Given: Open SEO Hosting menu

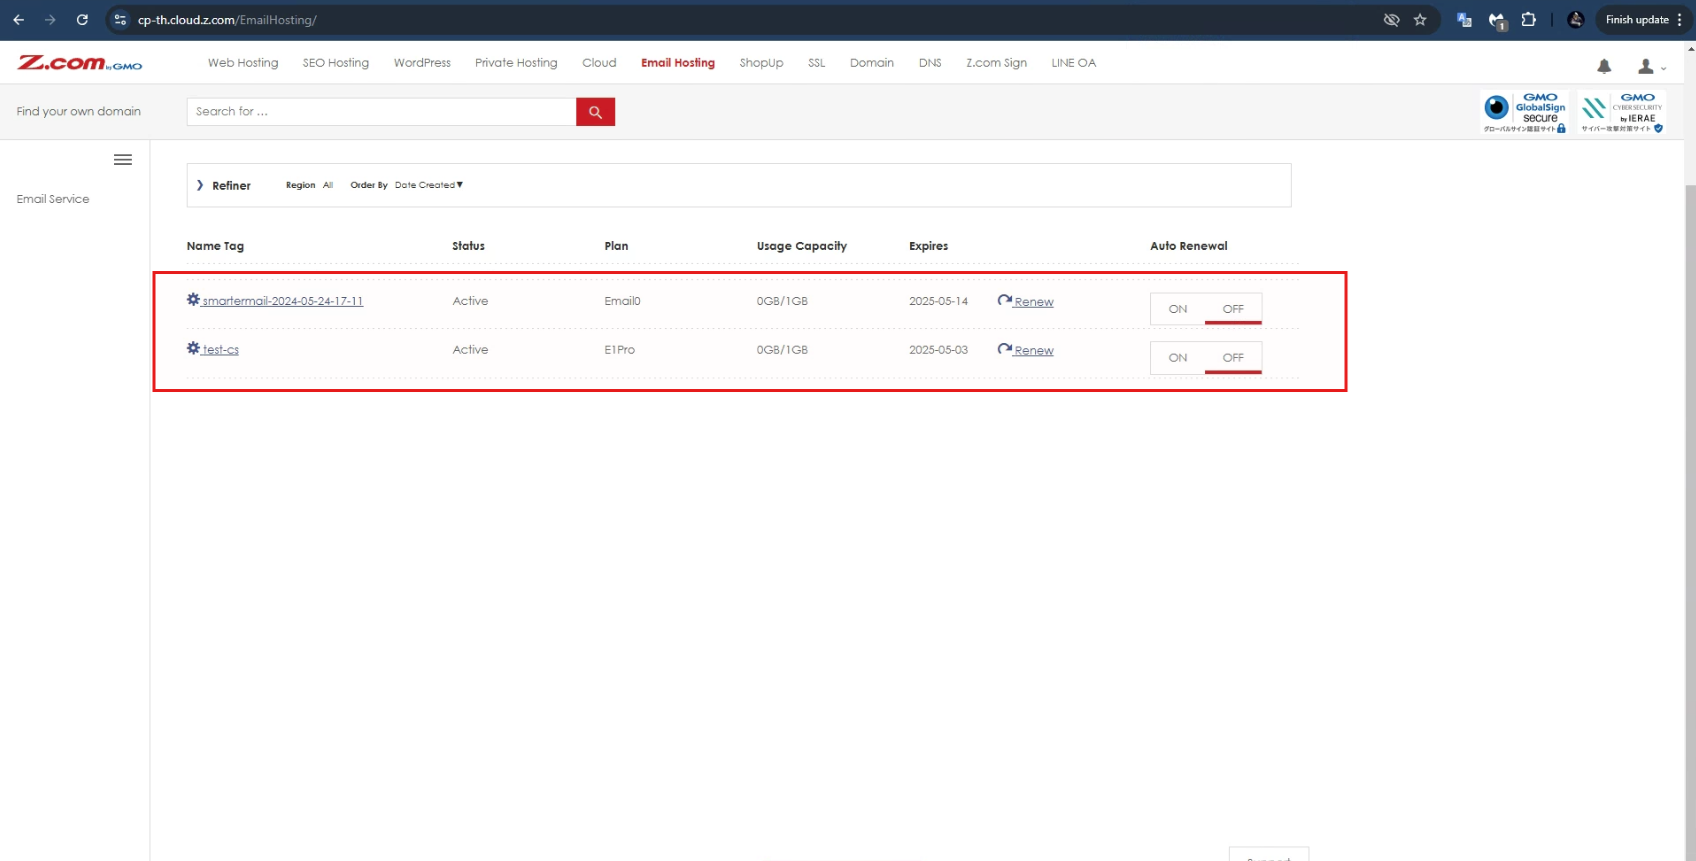Looking at the screenshot, I should [336, 63].
